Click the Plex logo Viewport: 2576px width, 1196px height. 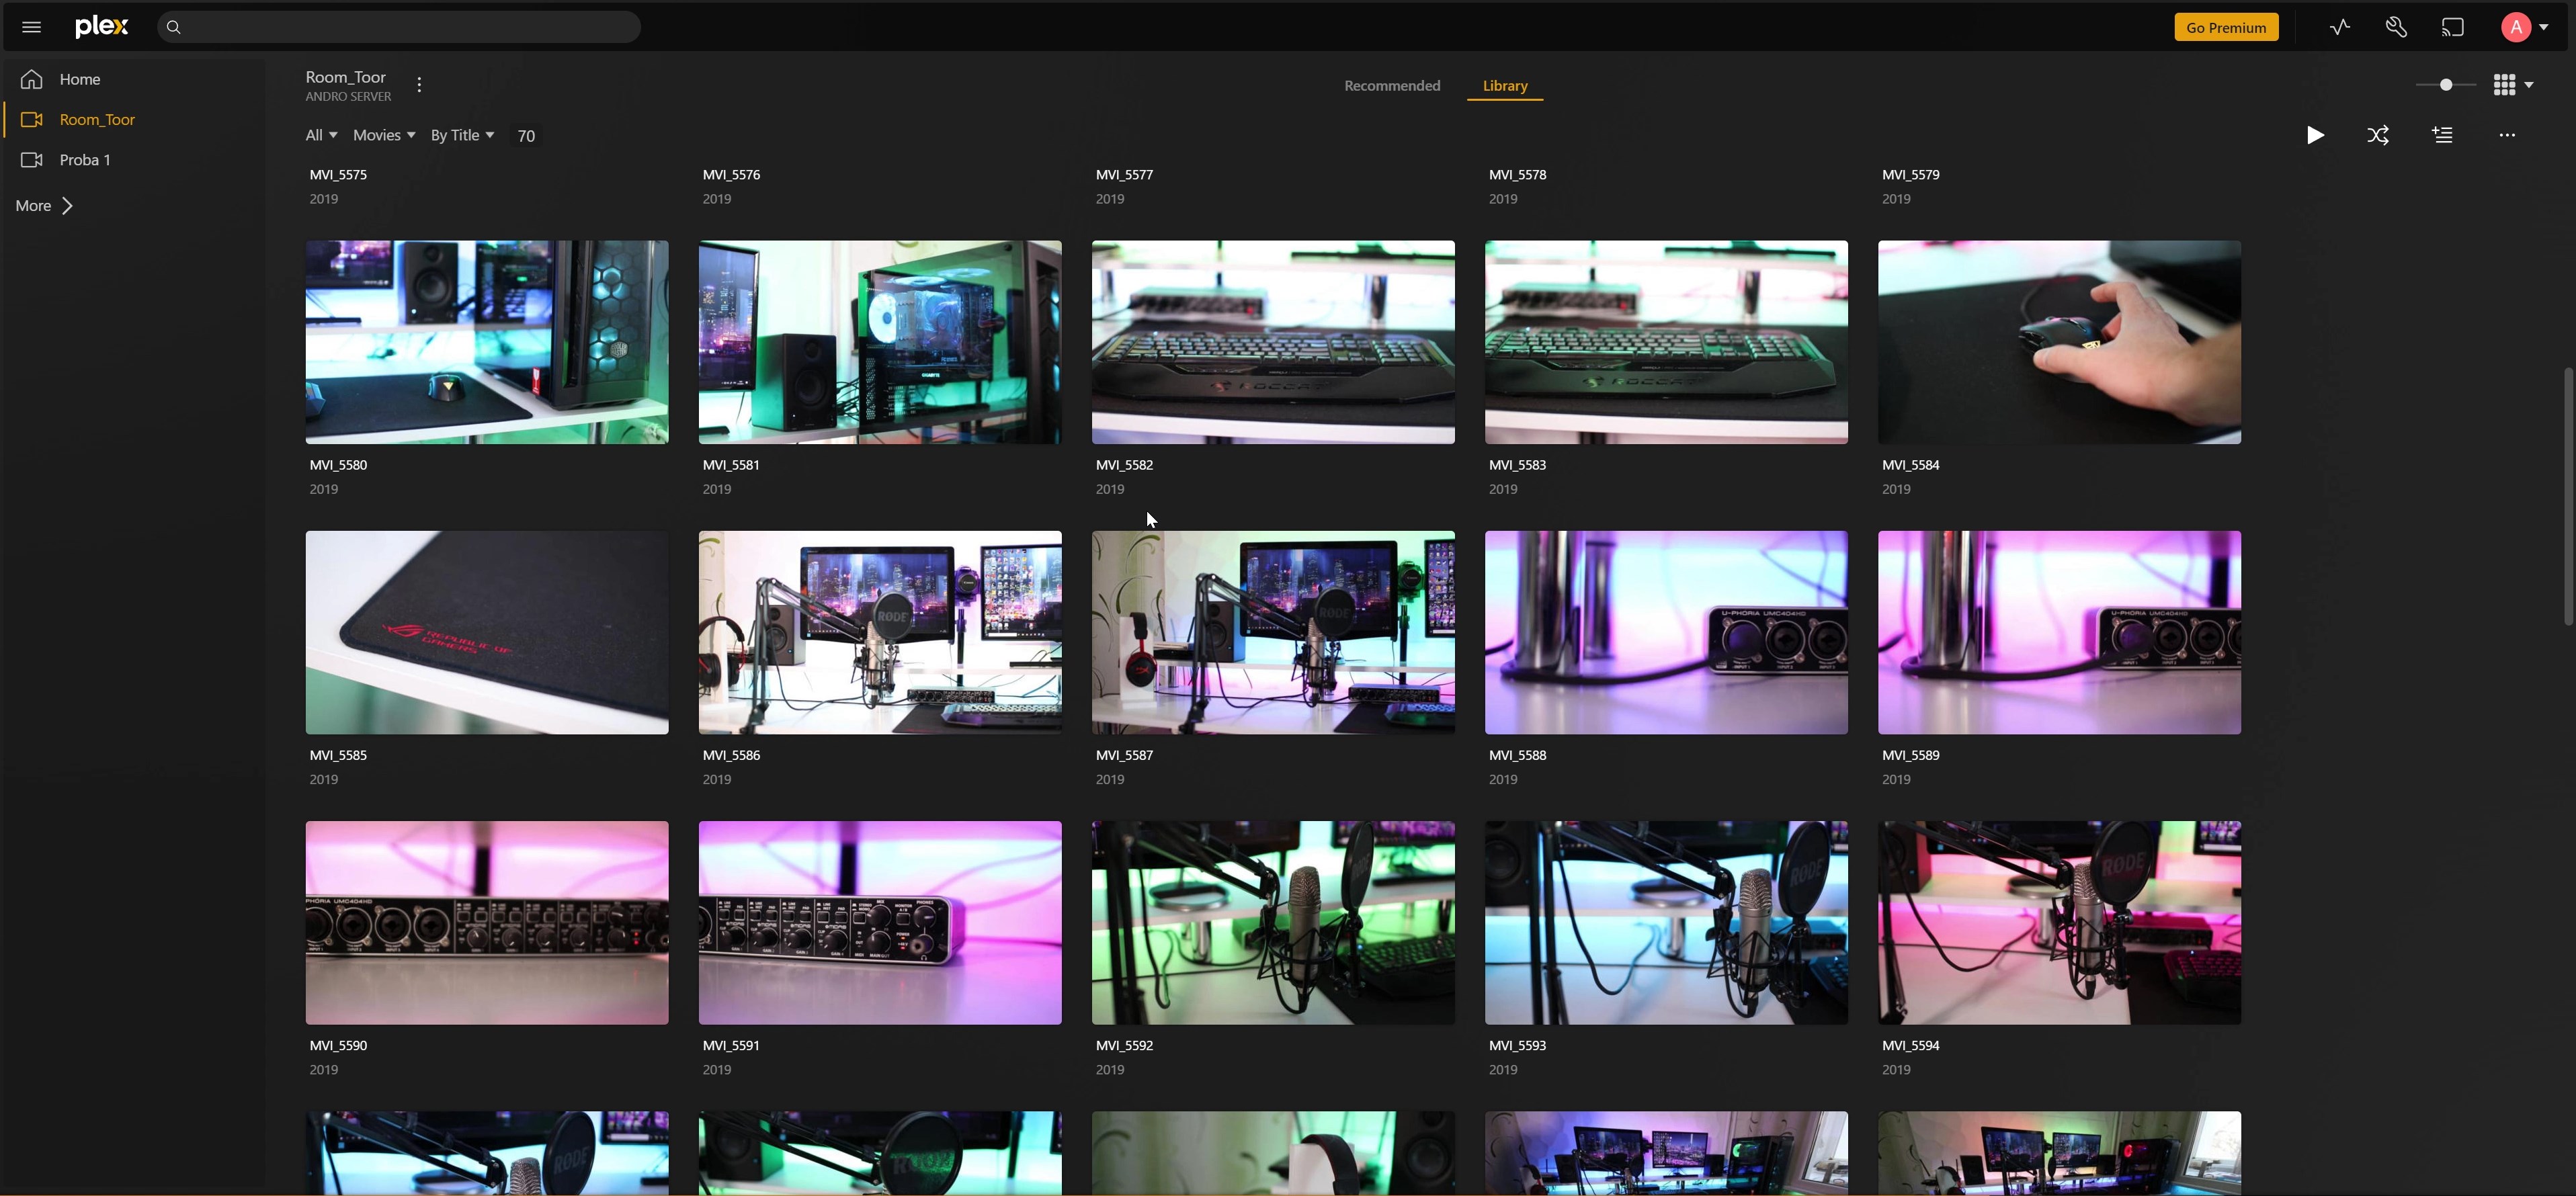click(102, 27)
